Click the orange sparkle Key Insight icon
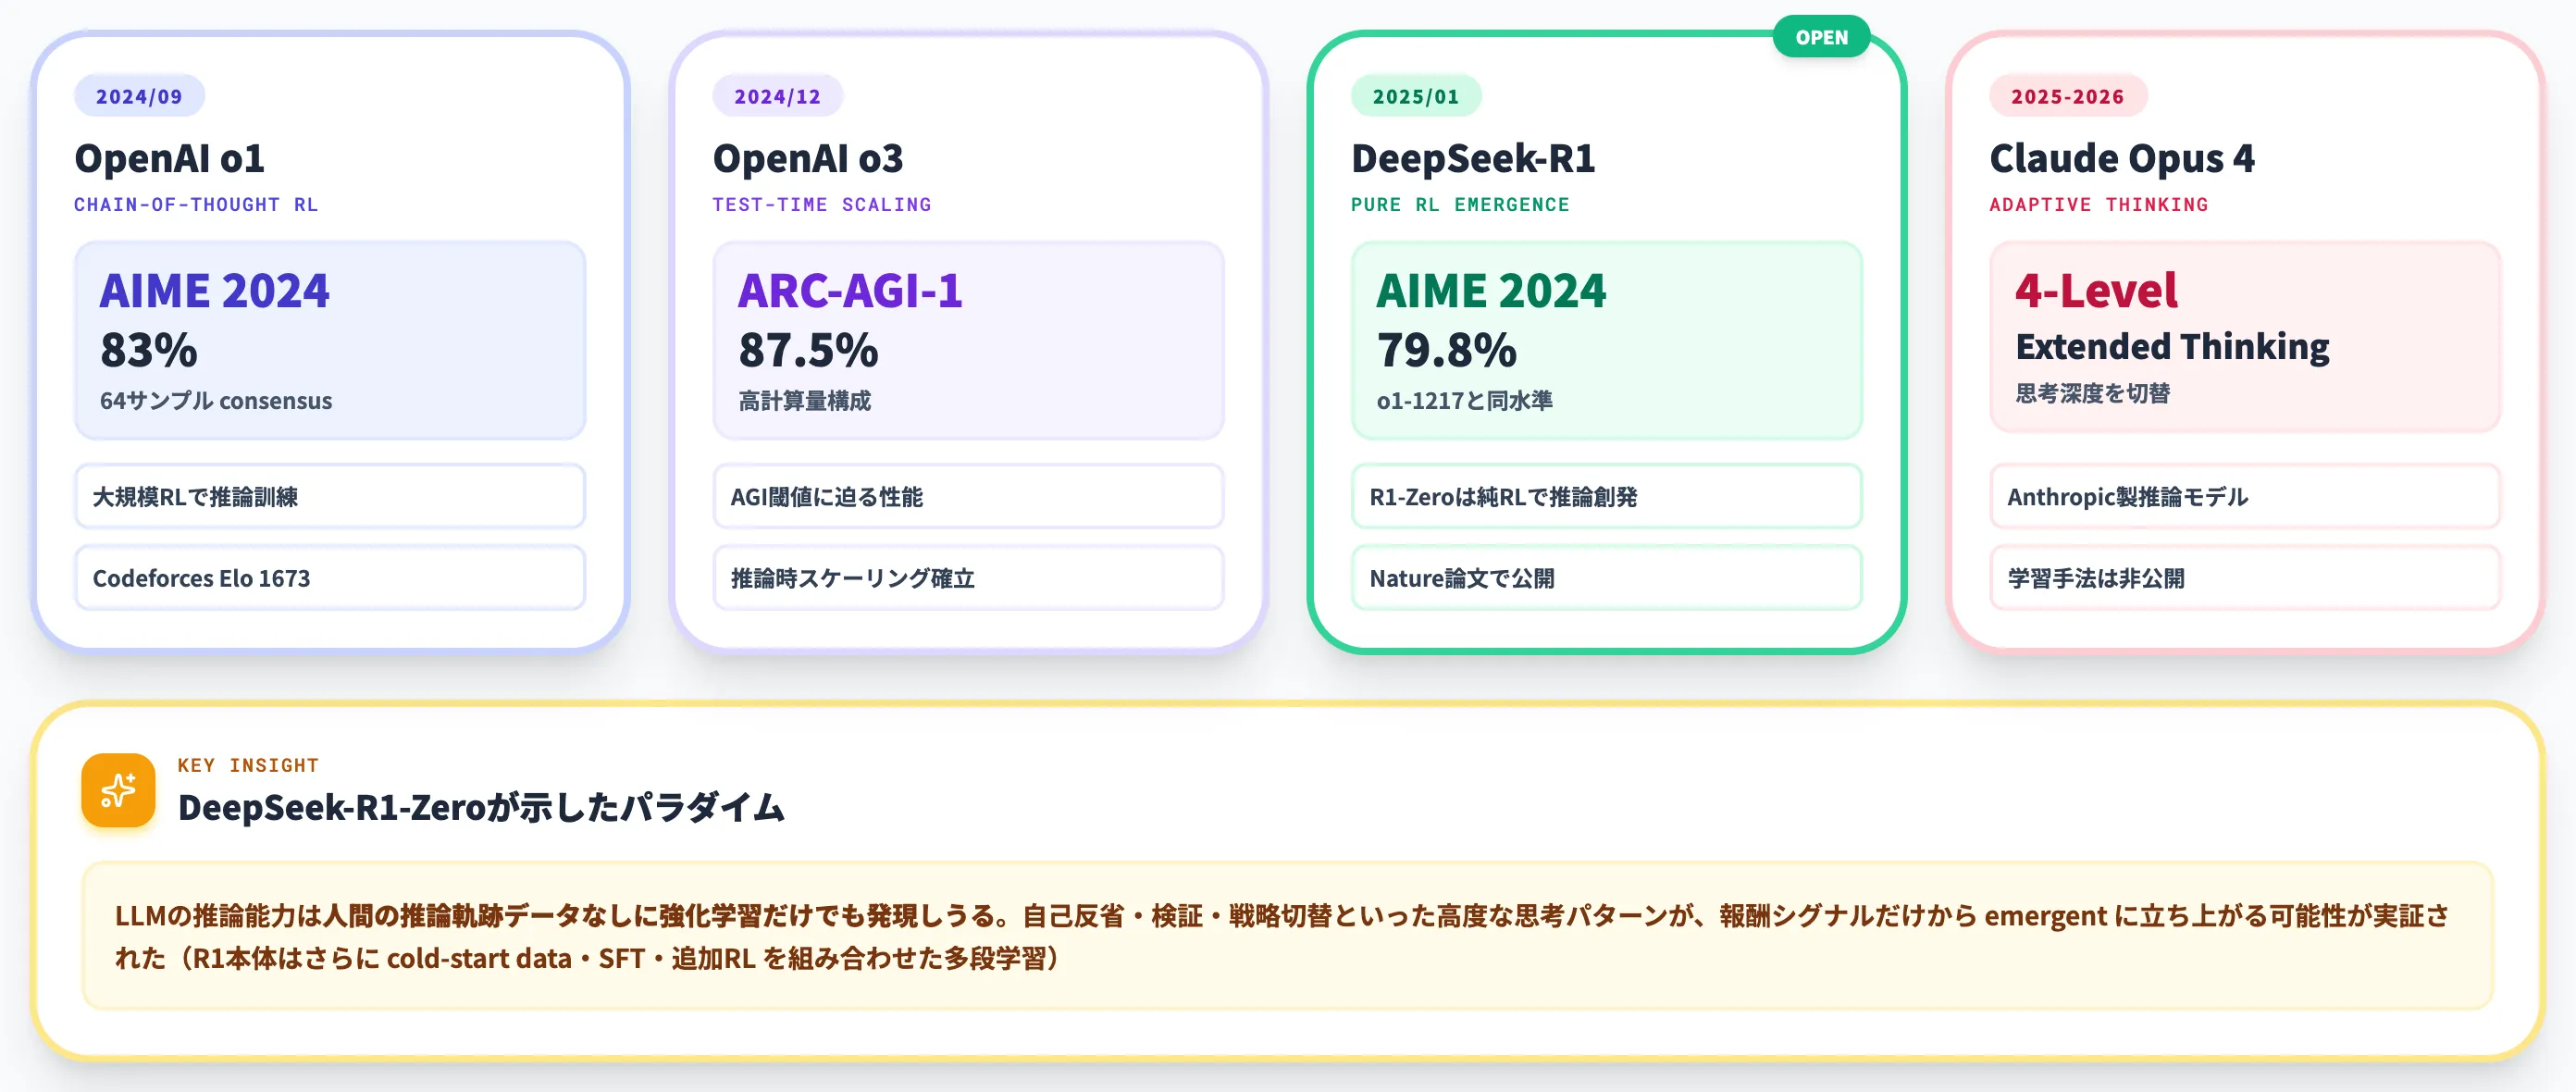The image size is (2576, 1092). 118,790
